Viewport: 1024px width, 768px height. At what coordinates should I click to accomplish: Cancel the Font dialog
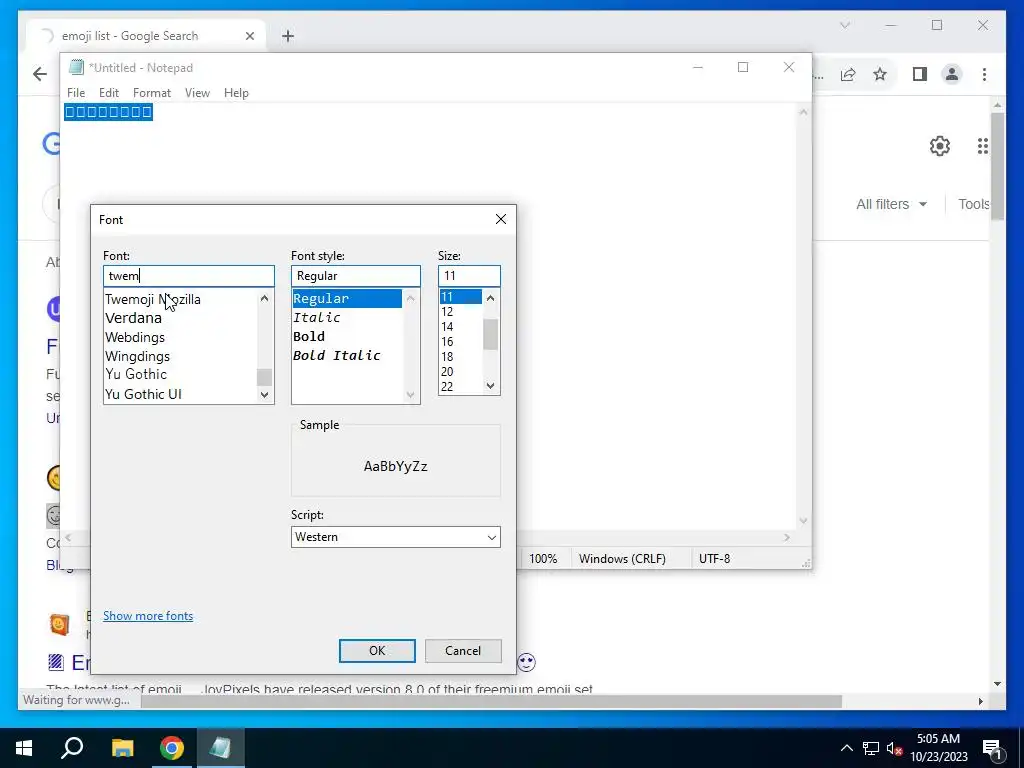[463, 650]
